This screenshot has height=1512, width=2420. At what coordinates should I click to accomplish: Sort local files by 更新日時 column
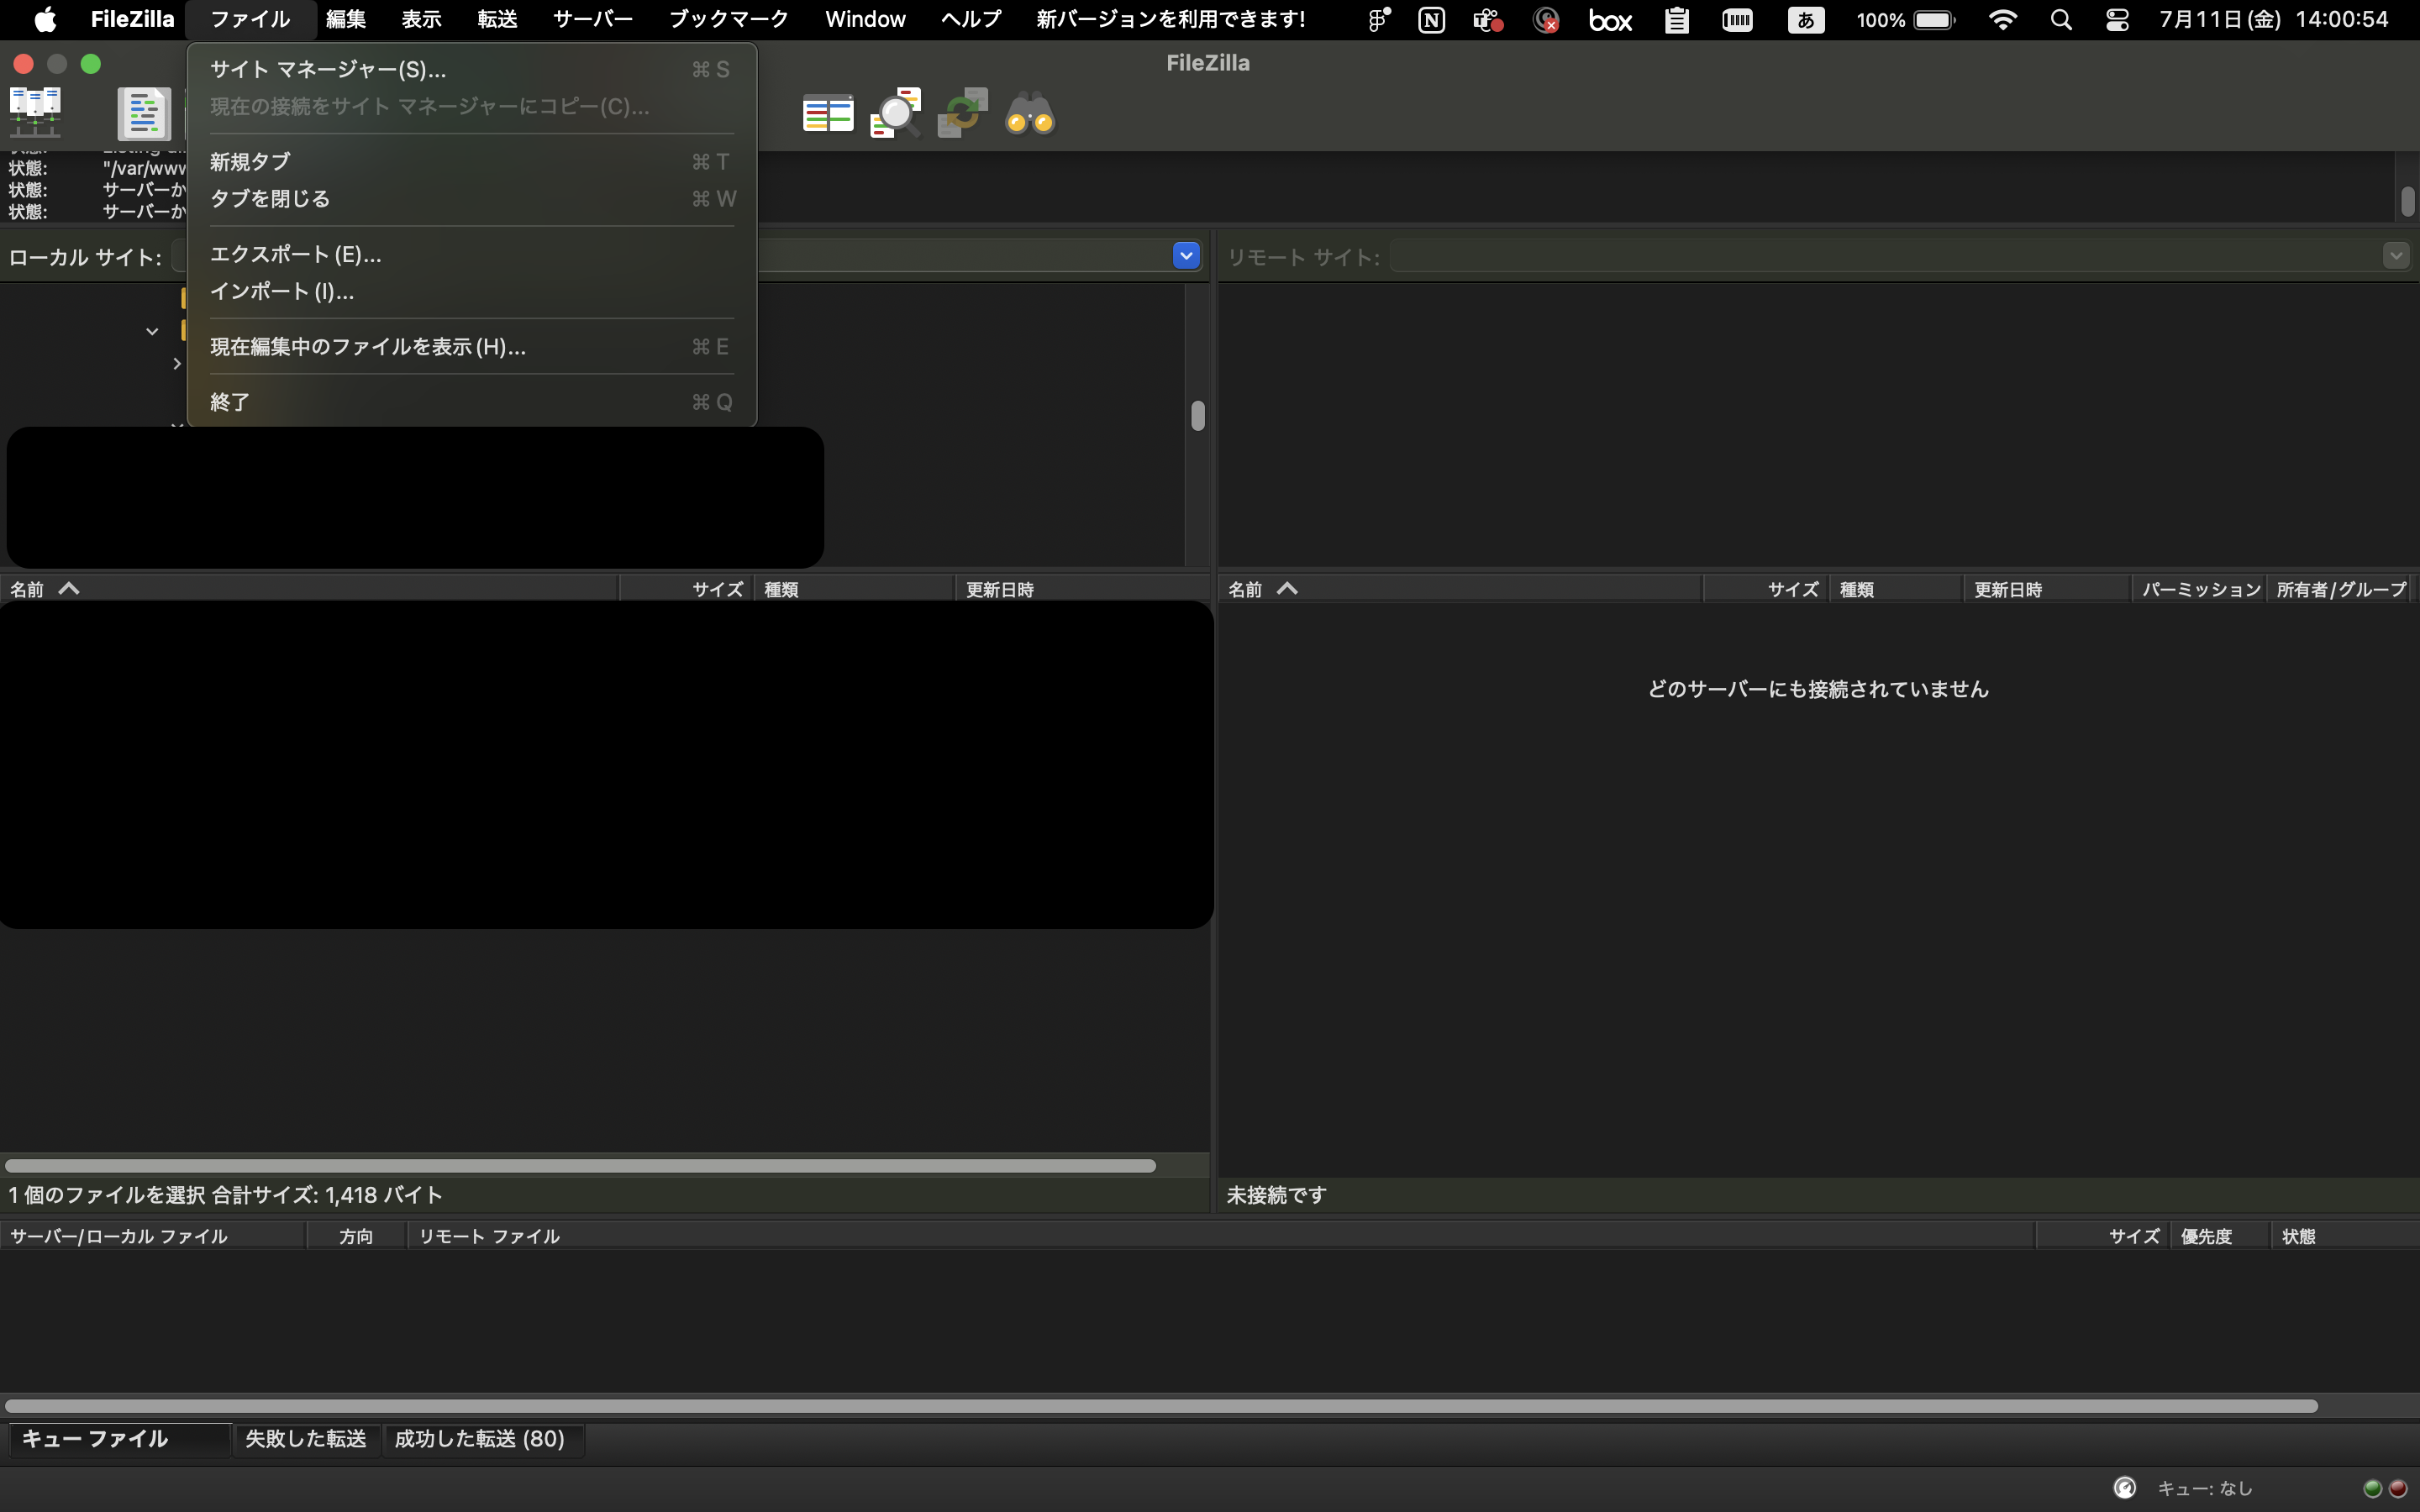pyautogui.click(x=1082, y=589)
